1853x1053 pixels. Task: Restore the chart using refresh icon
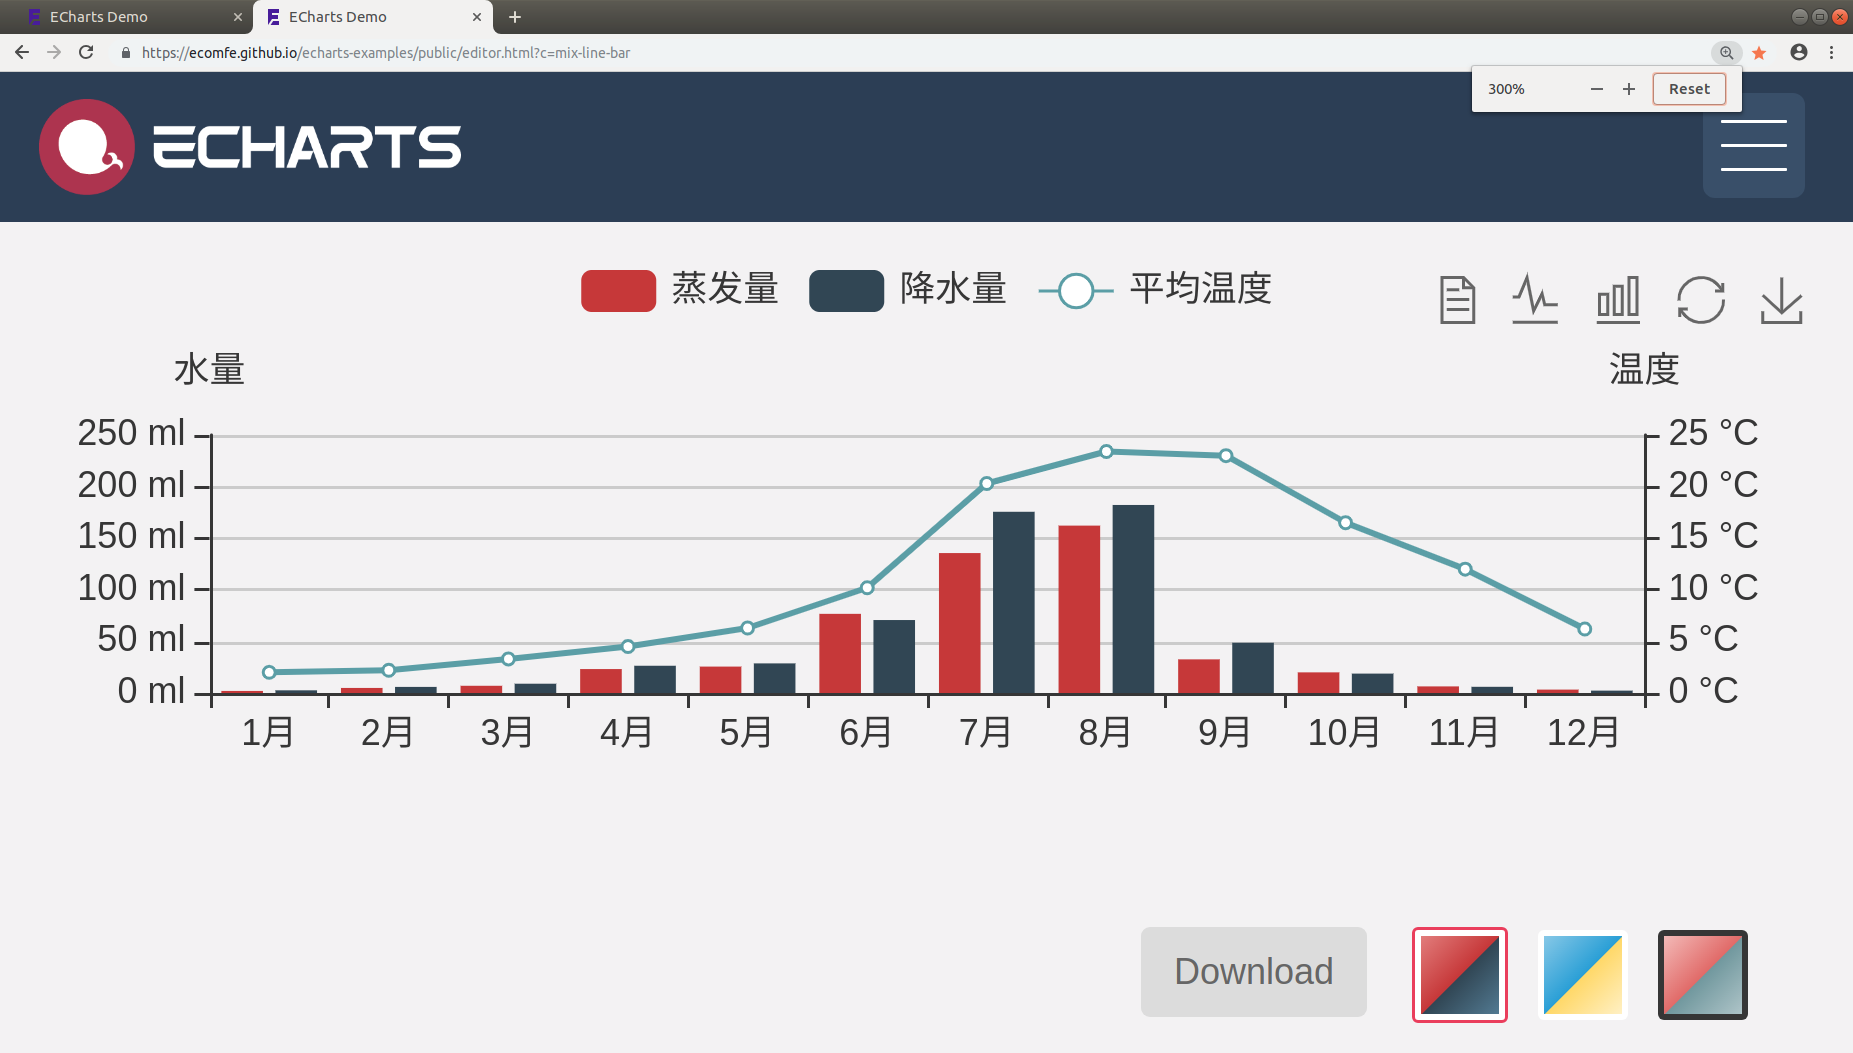(1701, 300)
